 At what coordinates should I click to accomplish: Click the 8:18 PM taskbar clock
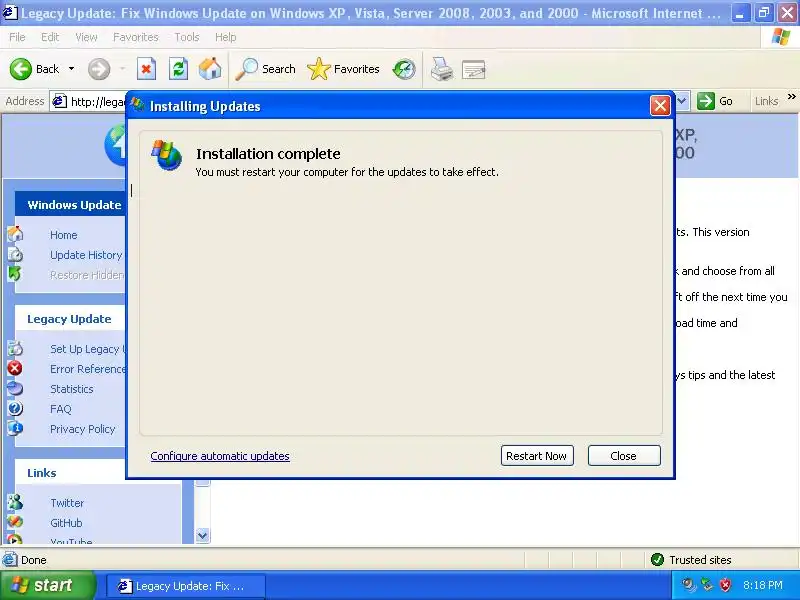tap(763, 585)
